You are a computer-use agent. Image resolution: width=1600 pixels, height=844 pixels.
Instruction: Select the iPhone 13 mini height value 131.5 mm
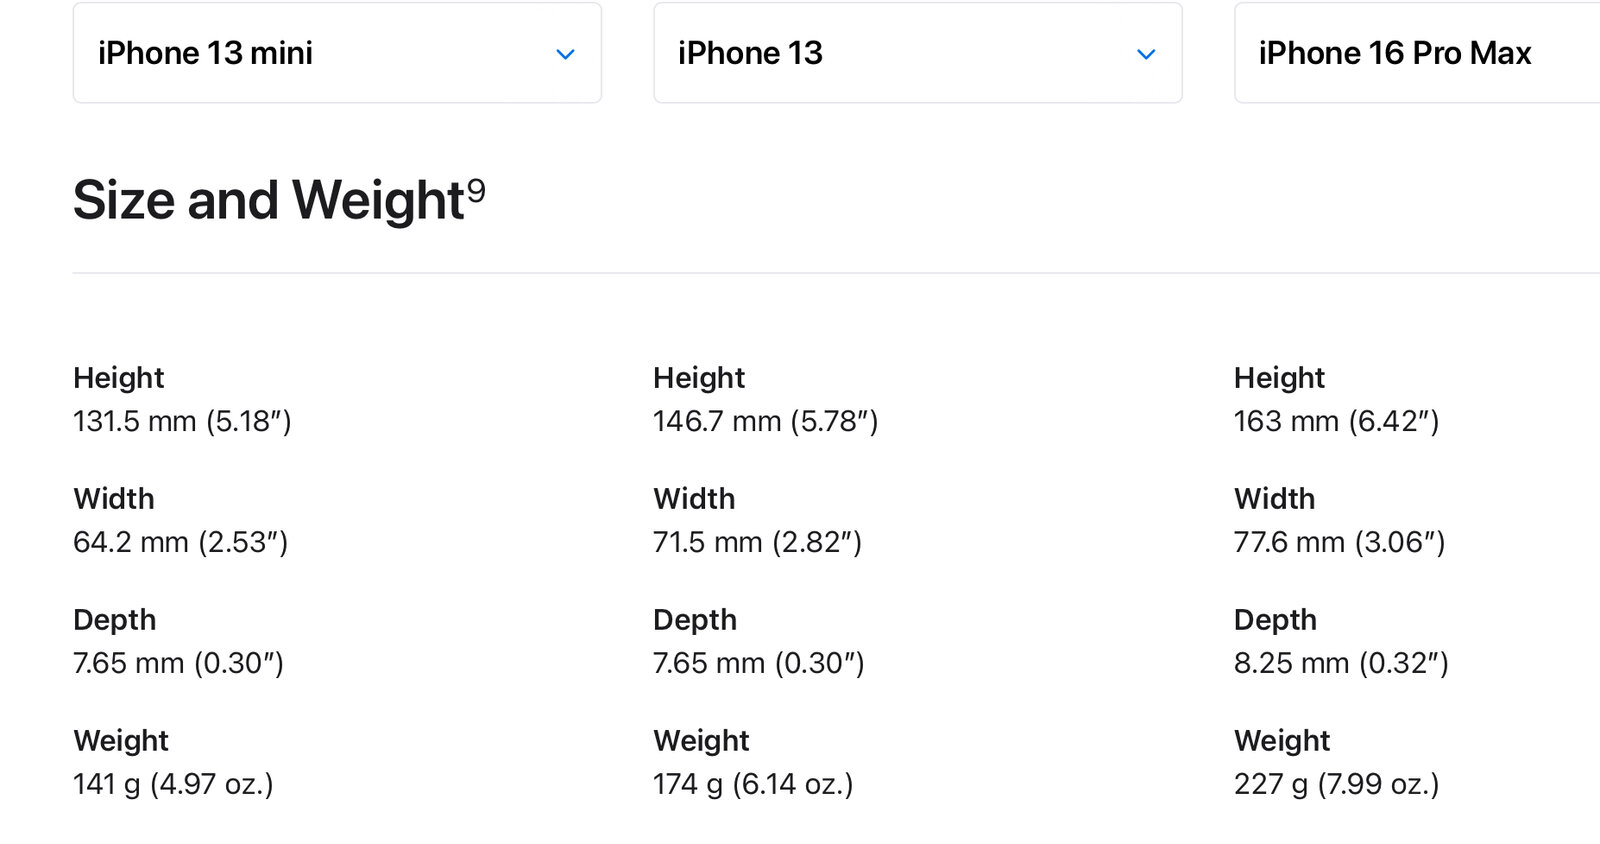[182, 421]
